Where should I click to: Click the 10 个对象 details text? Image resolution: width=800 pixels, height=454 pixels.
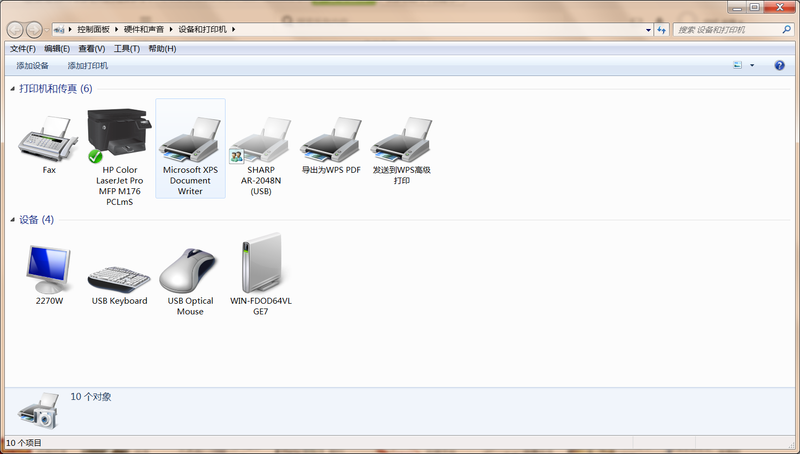pyautogui.click(x=91, y=397)
